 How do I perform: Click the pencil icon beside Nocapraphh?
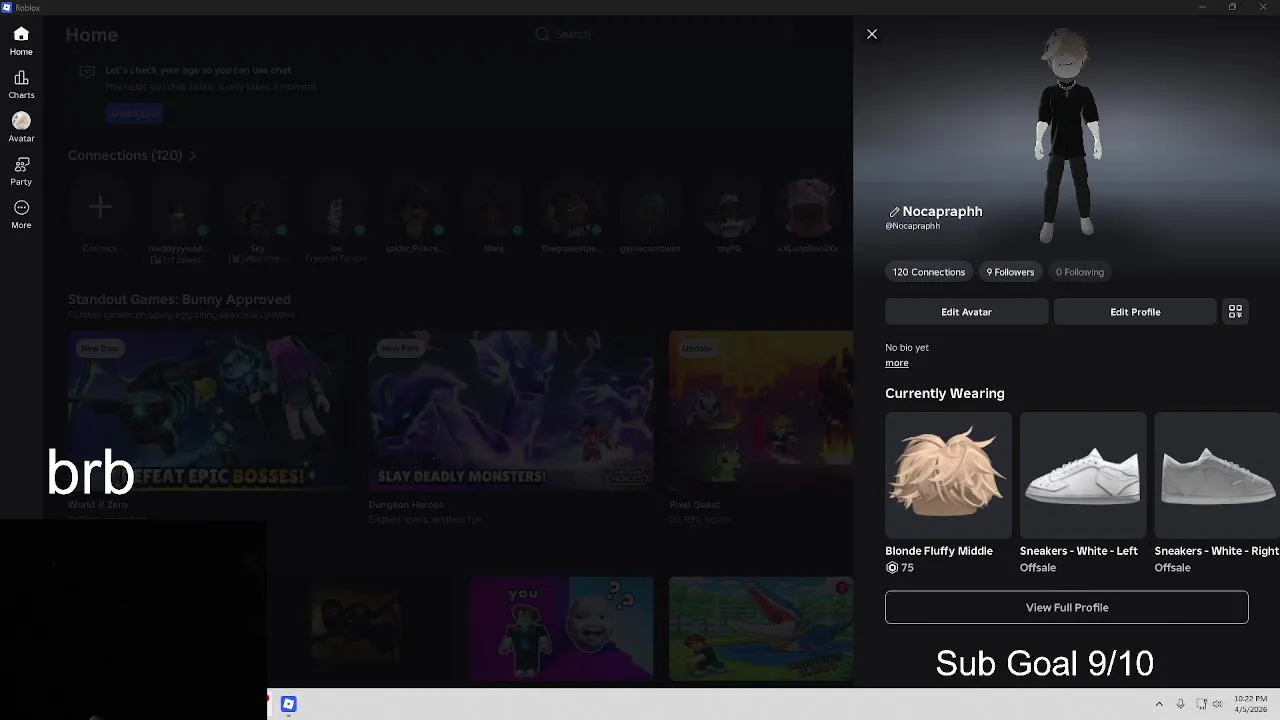(894, 212)
